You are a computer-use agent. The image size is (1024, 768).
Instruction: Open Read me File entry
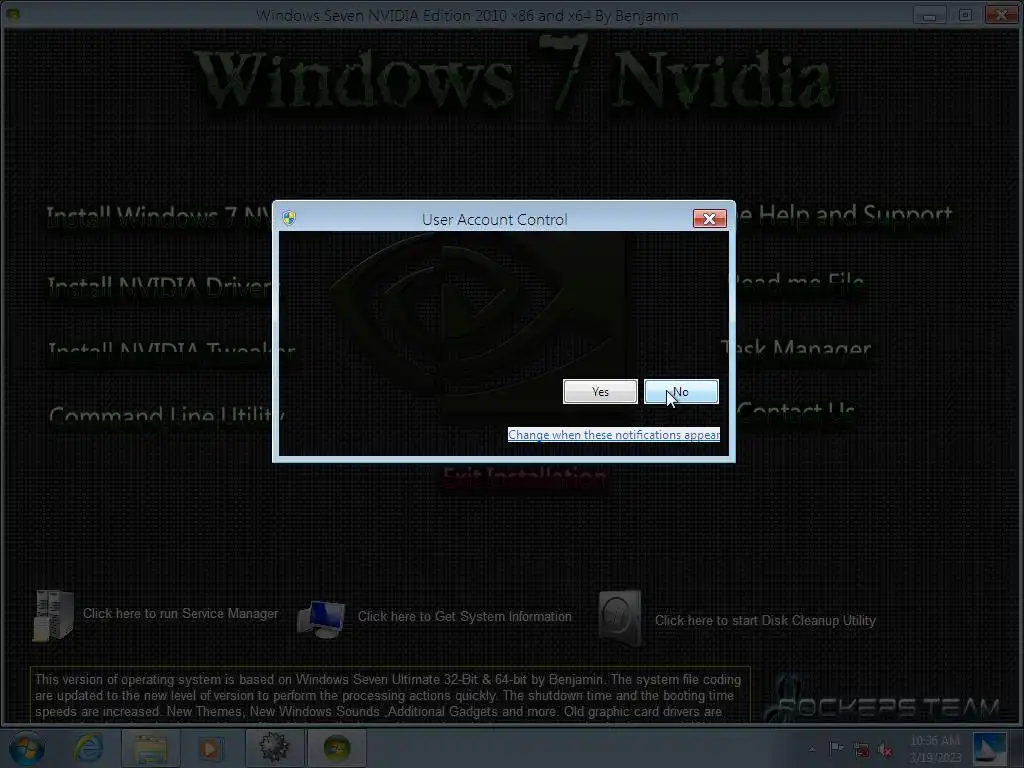798,282
